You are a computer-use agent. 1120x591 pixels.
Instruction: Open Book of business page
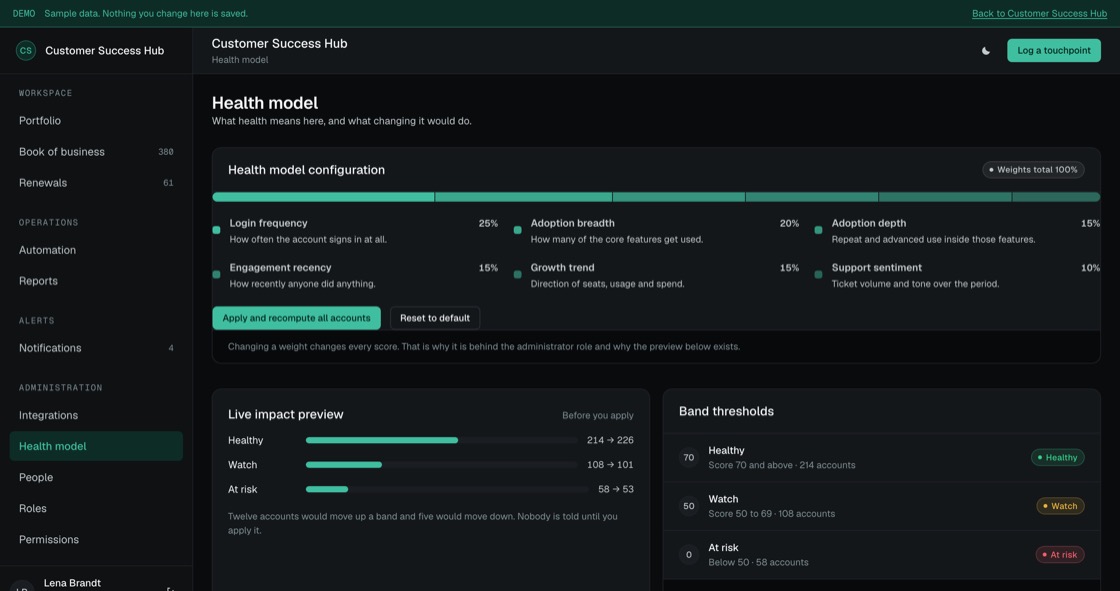tap(96, 152)
